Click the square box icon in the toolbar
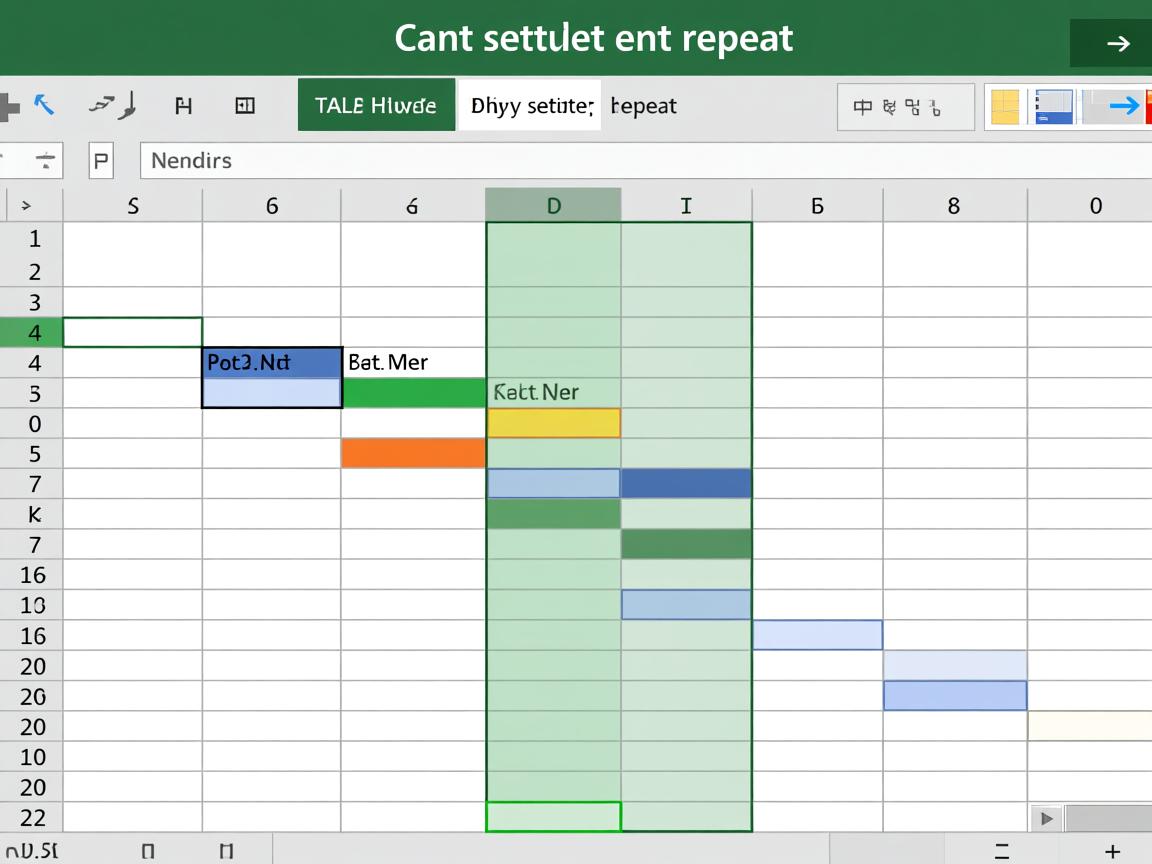 pyautogui.click(x=245, y=106)
